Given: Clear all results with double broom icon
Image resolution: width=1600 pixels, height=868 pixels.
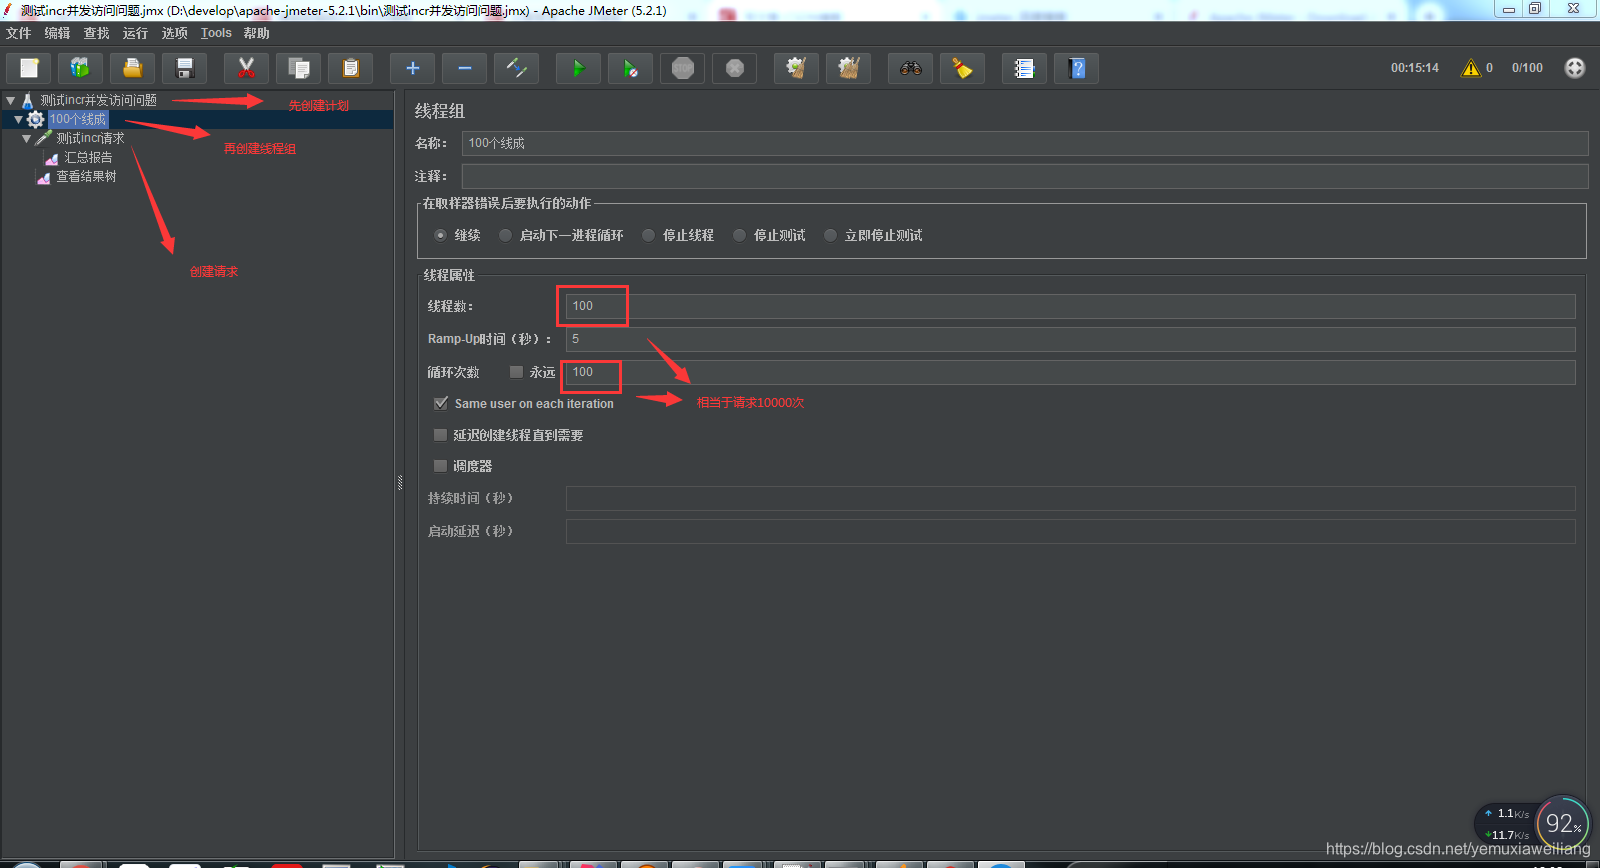Looking at the screenshot, I should pos(848,68).
